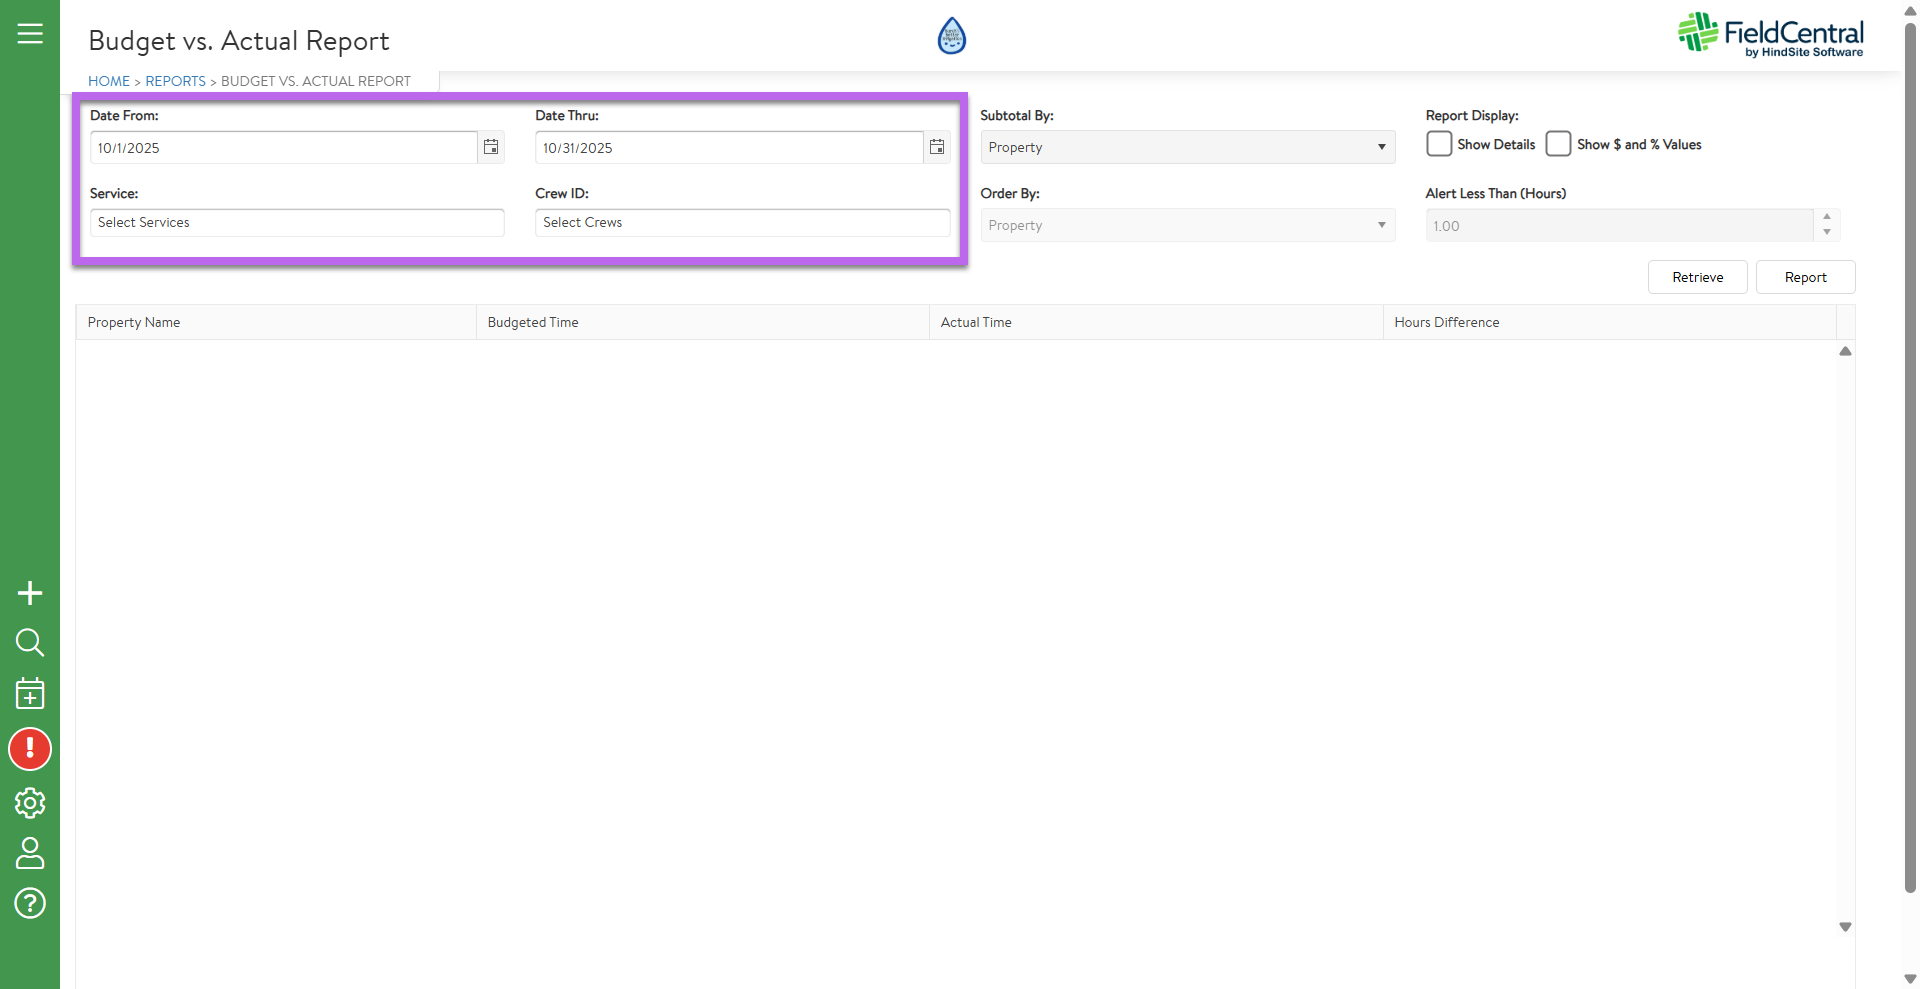This screenshot has width=1920, height=989.
Task: Increase Alert Less Than hours stepper
Action: 1827,217
